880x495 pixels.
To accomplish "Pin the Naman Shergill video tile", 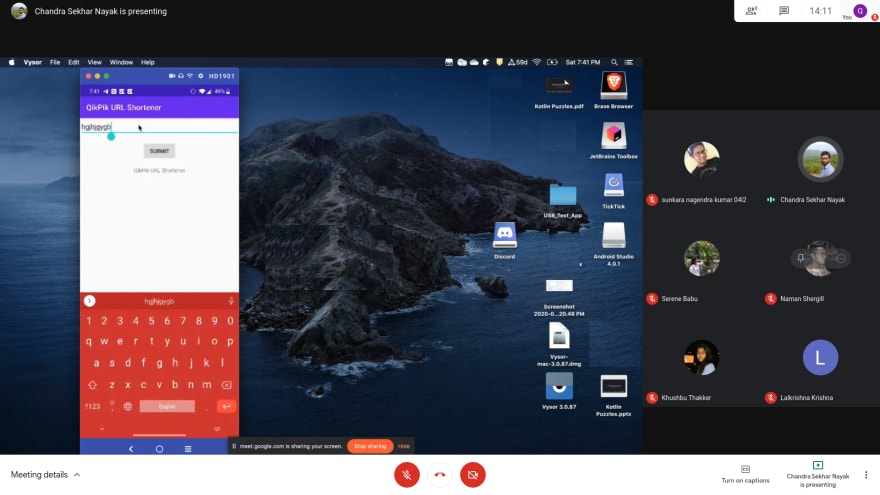I will click(x=800, y=258).
